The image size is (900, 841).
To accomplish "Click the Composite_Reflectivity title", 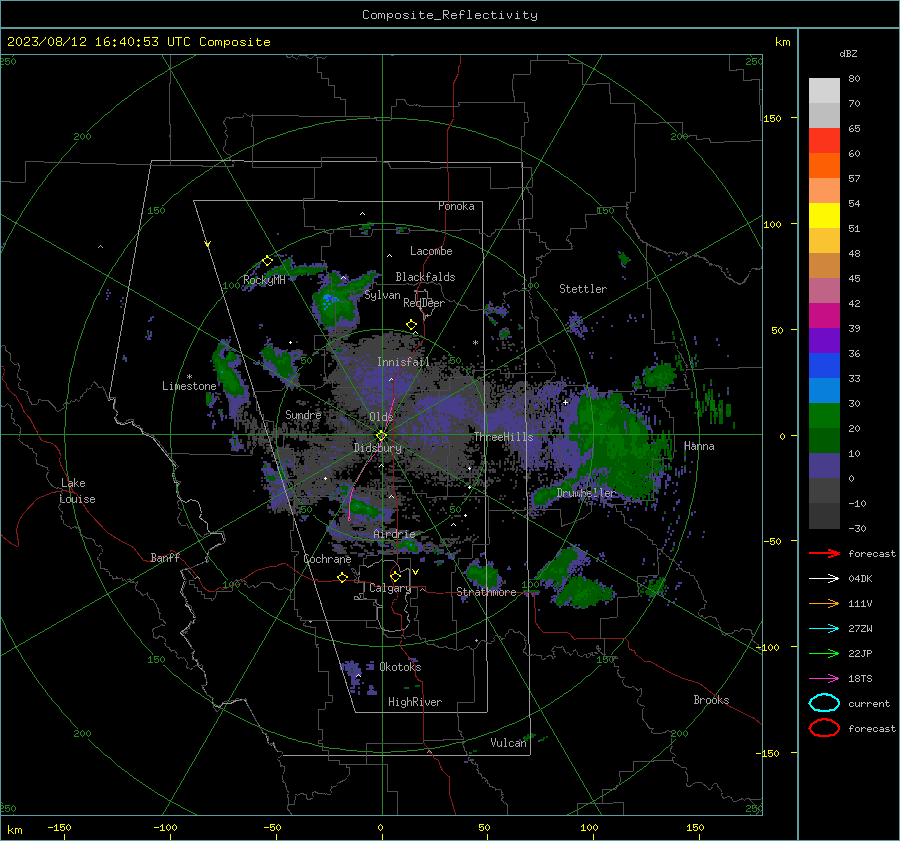I will pos(450,15).
